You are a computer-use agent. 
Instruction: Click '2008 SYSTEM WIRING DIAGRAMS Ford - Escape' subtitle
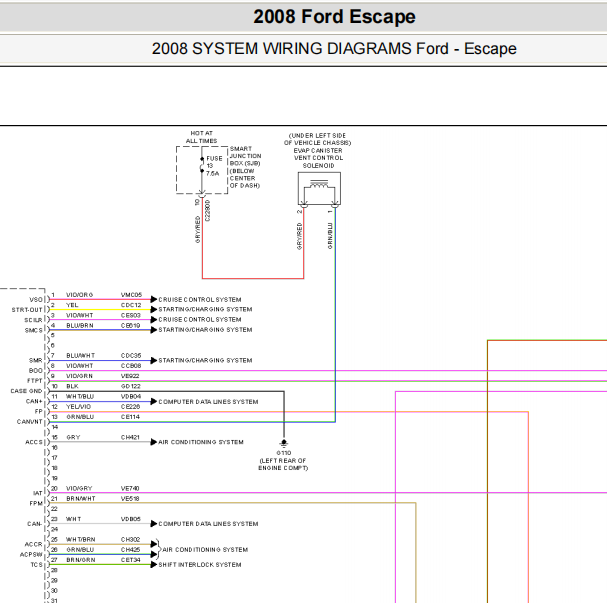[x=334, y=49]
